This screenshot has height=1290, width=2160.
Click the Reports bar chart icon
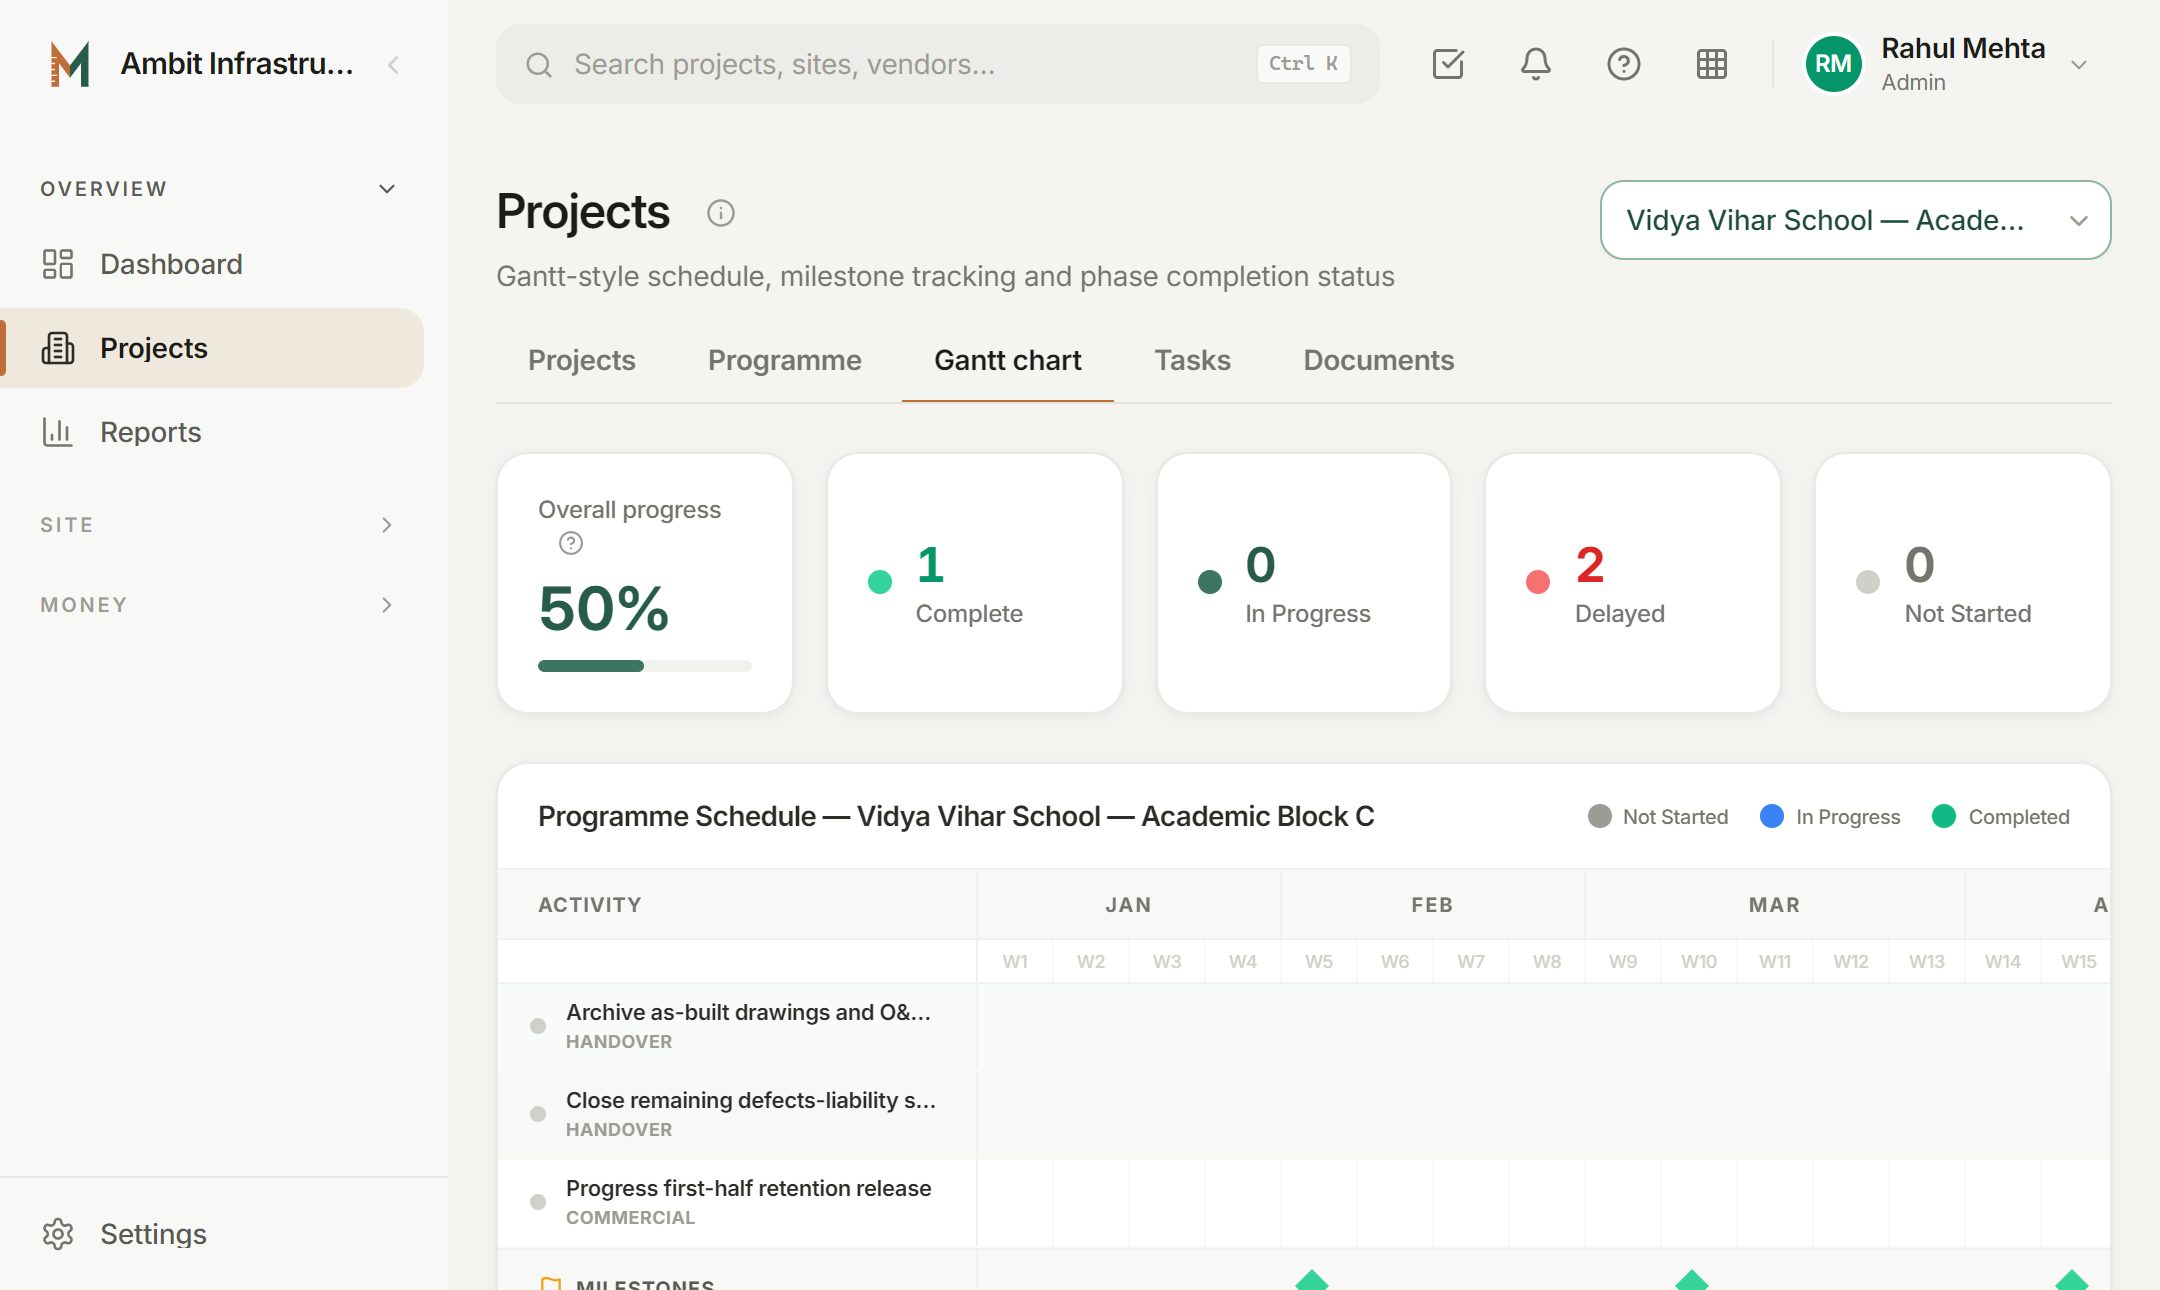click(58, 432)
